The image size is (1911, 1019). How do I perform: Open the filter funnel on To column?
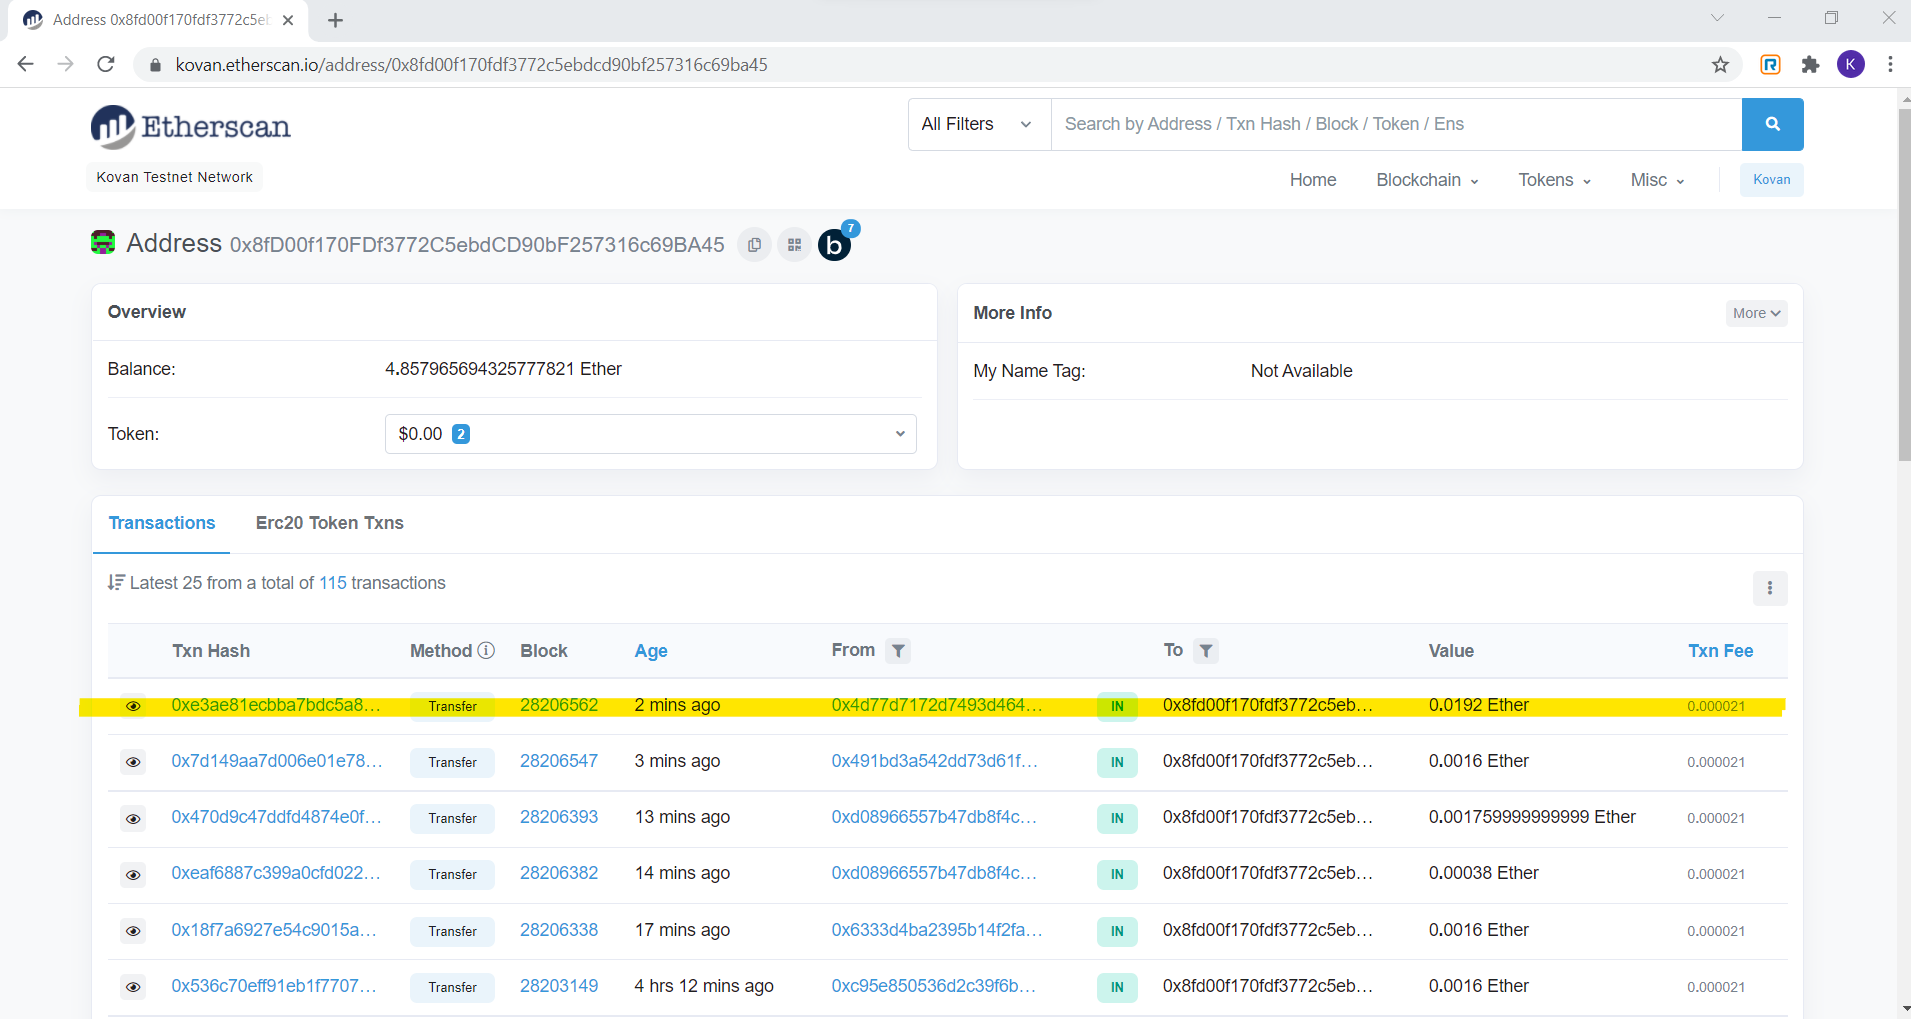click(x=1206, y=650)
